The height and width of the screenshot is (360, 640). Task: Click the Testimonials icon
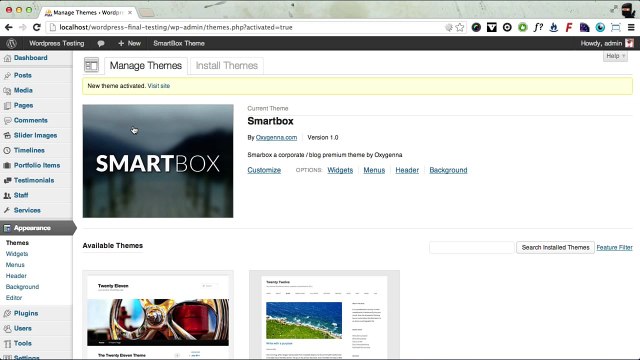tap(7, 180)
